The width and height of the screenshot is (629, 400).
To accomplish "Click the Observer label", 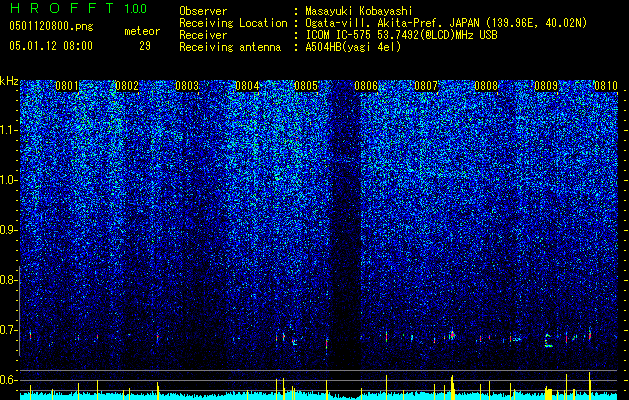I will (203, 11).
